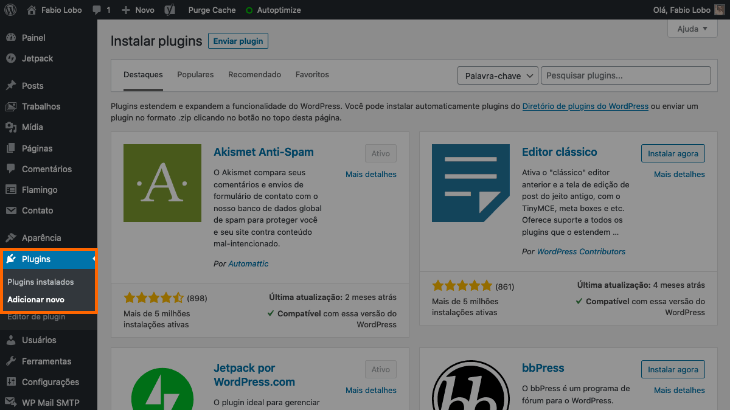This screenshot has width=730, height=410.
Task: Click the Flamingo sidebar icon
Action: tap(11, 190)
